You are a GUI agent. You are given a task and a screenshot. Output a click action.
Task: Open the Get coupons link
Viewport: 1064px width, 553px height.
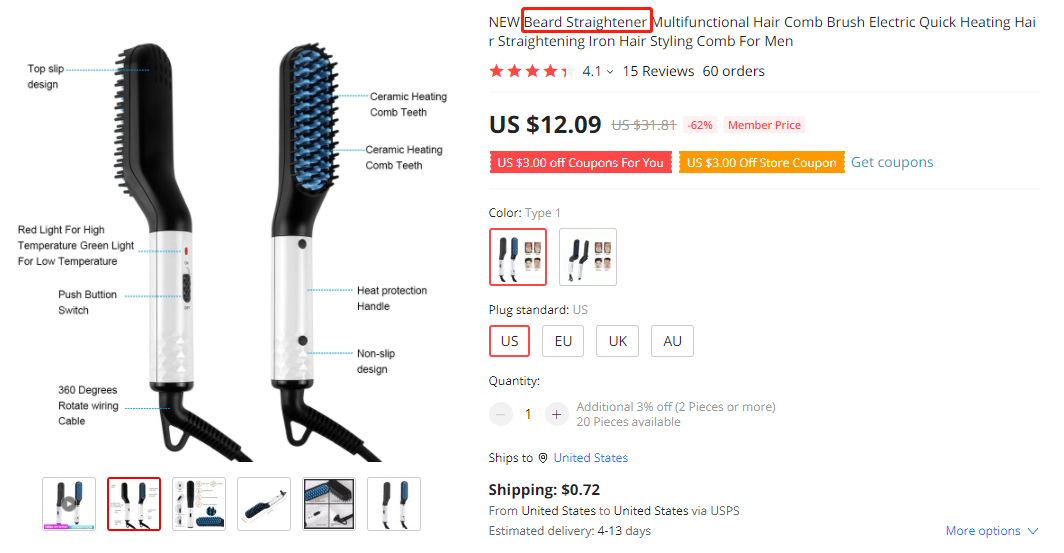coord(892,162)
